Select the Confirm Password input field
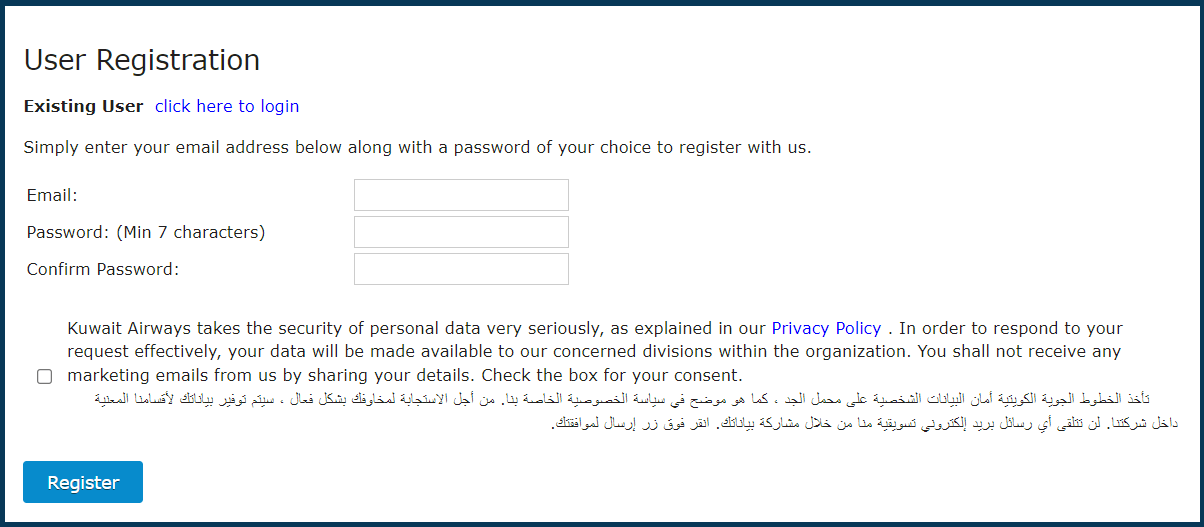The height and width of the screenshot is (527, 1204). tap(461, 269)
